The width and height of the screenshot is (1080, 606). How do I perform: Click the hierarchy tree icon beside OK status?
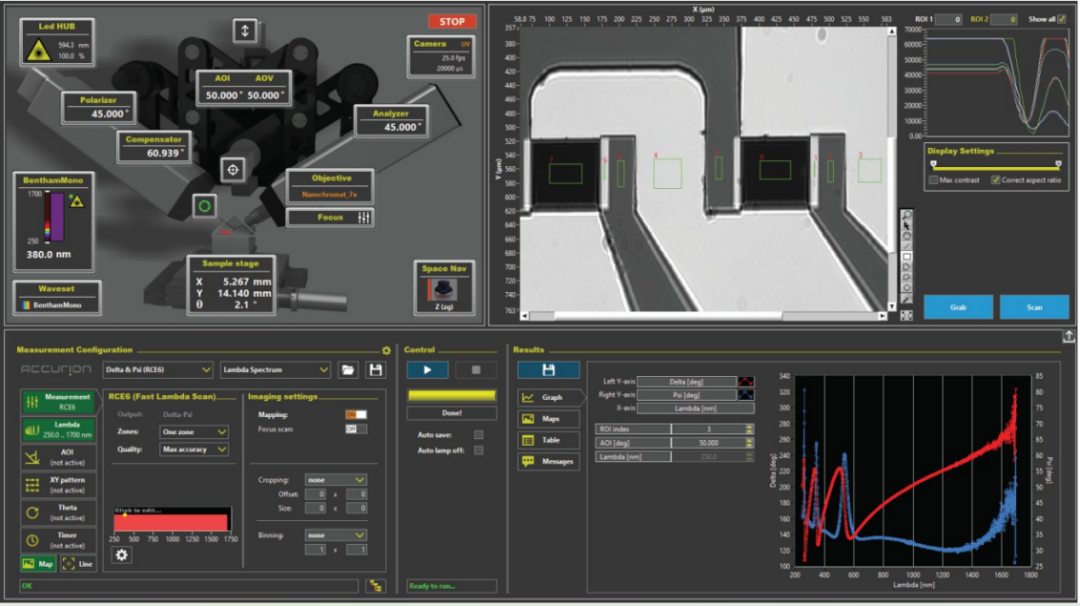[x=375, y=586]
